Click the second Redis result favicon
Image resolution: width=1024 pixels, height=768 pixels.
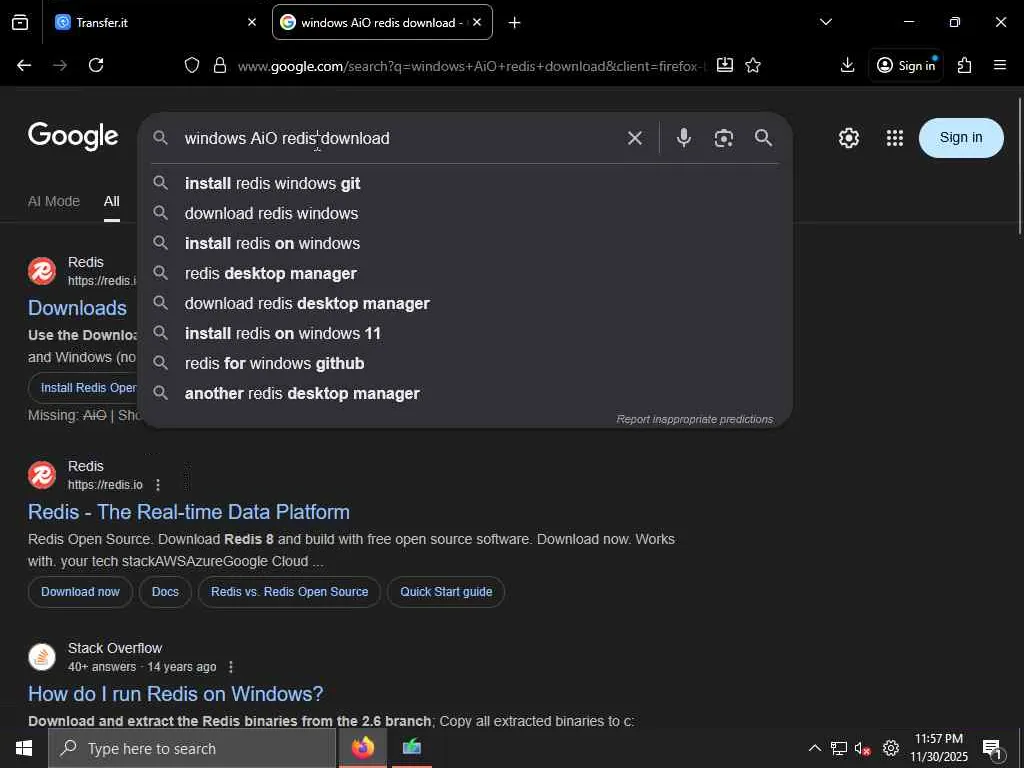click(42, 475)
